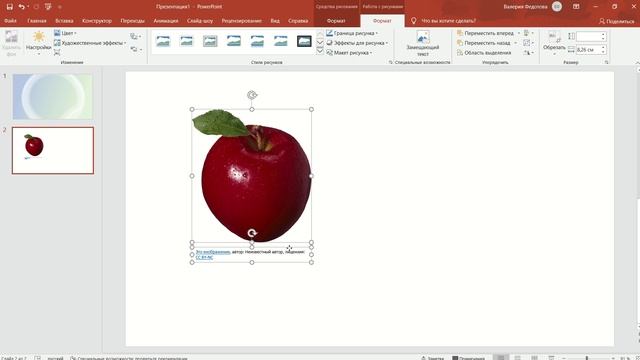Apply the fifth picture style thumbnail
640x360 pixels.
pyautogui.click(x=257, y=41)
